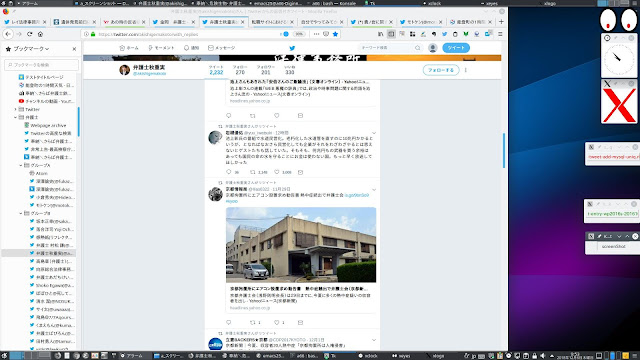Expand the Twitter bookmark folder
The image size is (640, 360).
pyautogui.click(x=16, y=109)
